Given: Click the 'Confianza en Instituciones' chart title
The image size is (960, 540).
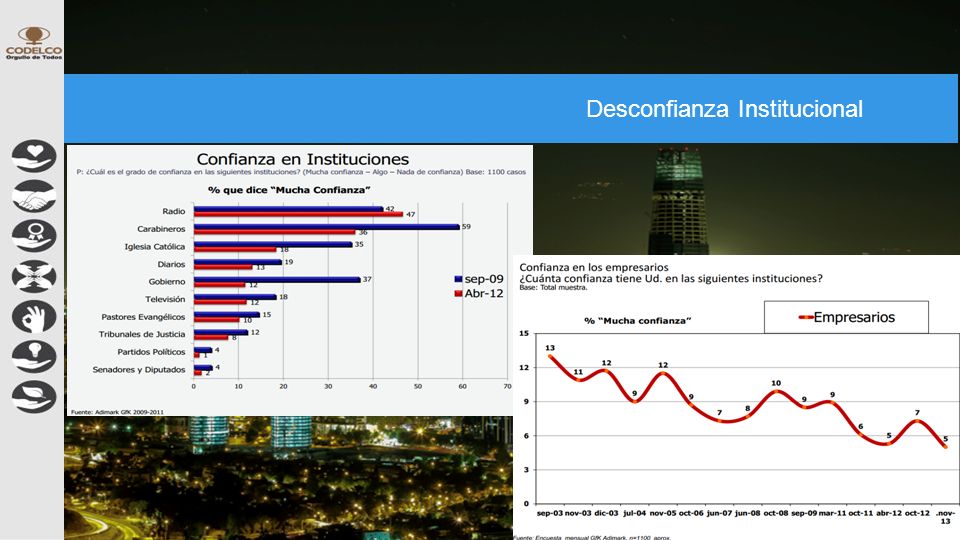Looking at the screenshot, I should click(302, 159).
